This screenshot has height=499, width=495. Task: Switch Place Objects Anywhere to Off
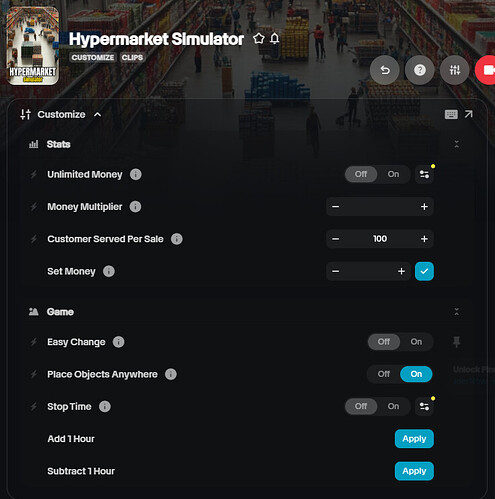[384, 374]
